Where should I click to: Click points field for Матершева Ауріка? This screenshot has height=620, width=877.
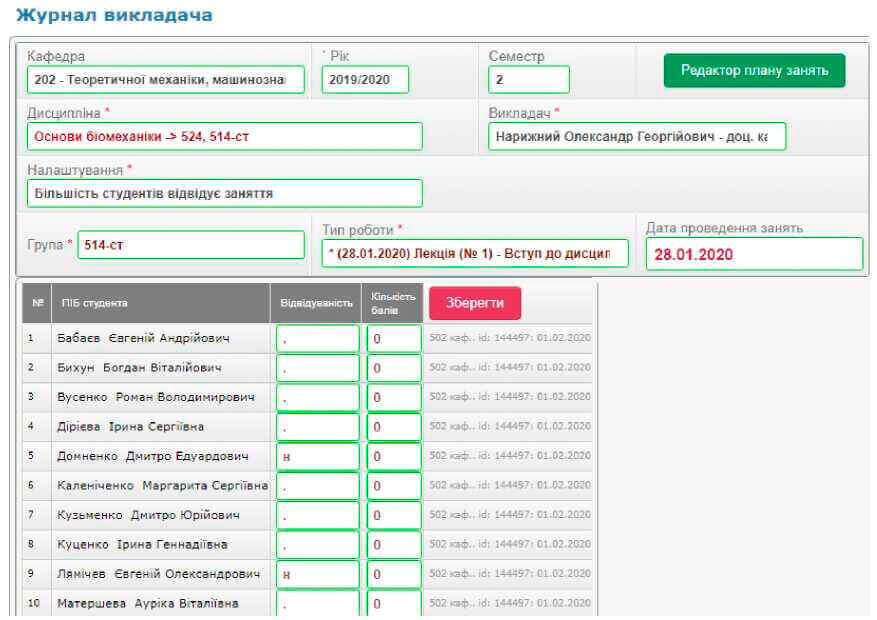pyautogui.click(x=393, y=604)
